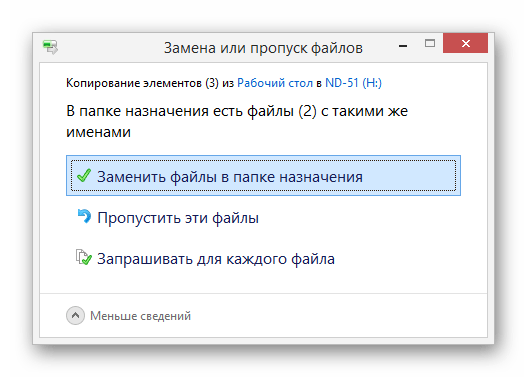Open the Рабочий стол source link
The width and height of the screenshot is (527, 377).
coord(275,83)
